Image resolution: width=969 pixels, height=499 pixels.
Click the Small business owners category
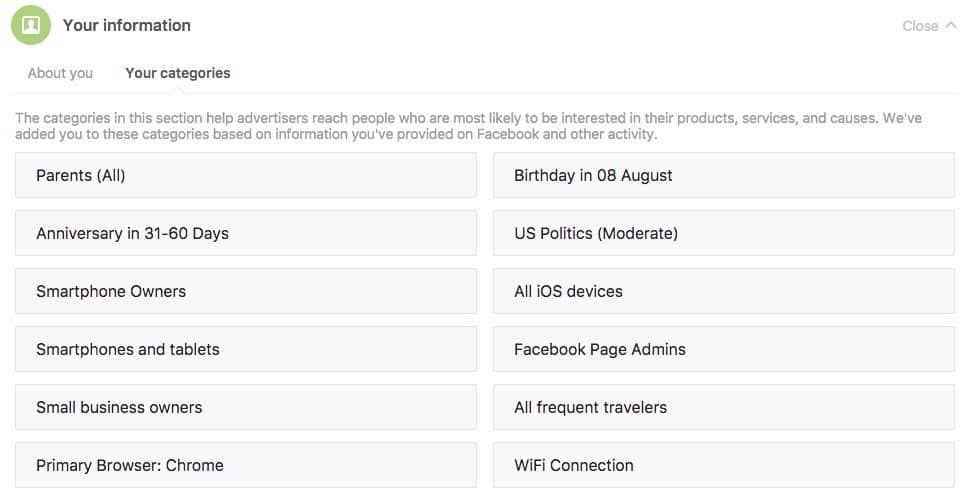pos(246,407)
